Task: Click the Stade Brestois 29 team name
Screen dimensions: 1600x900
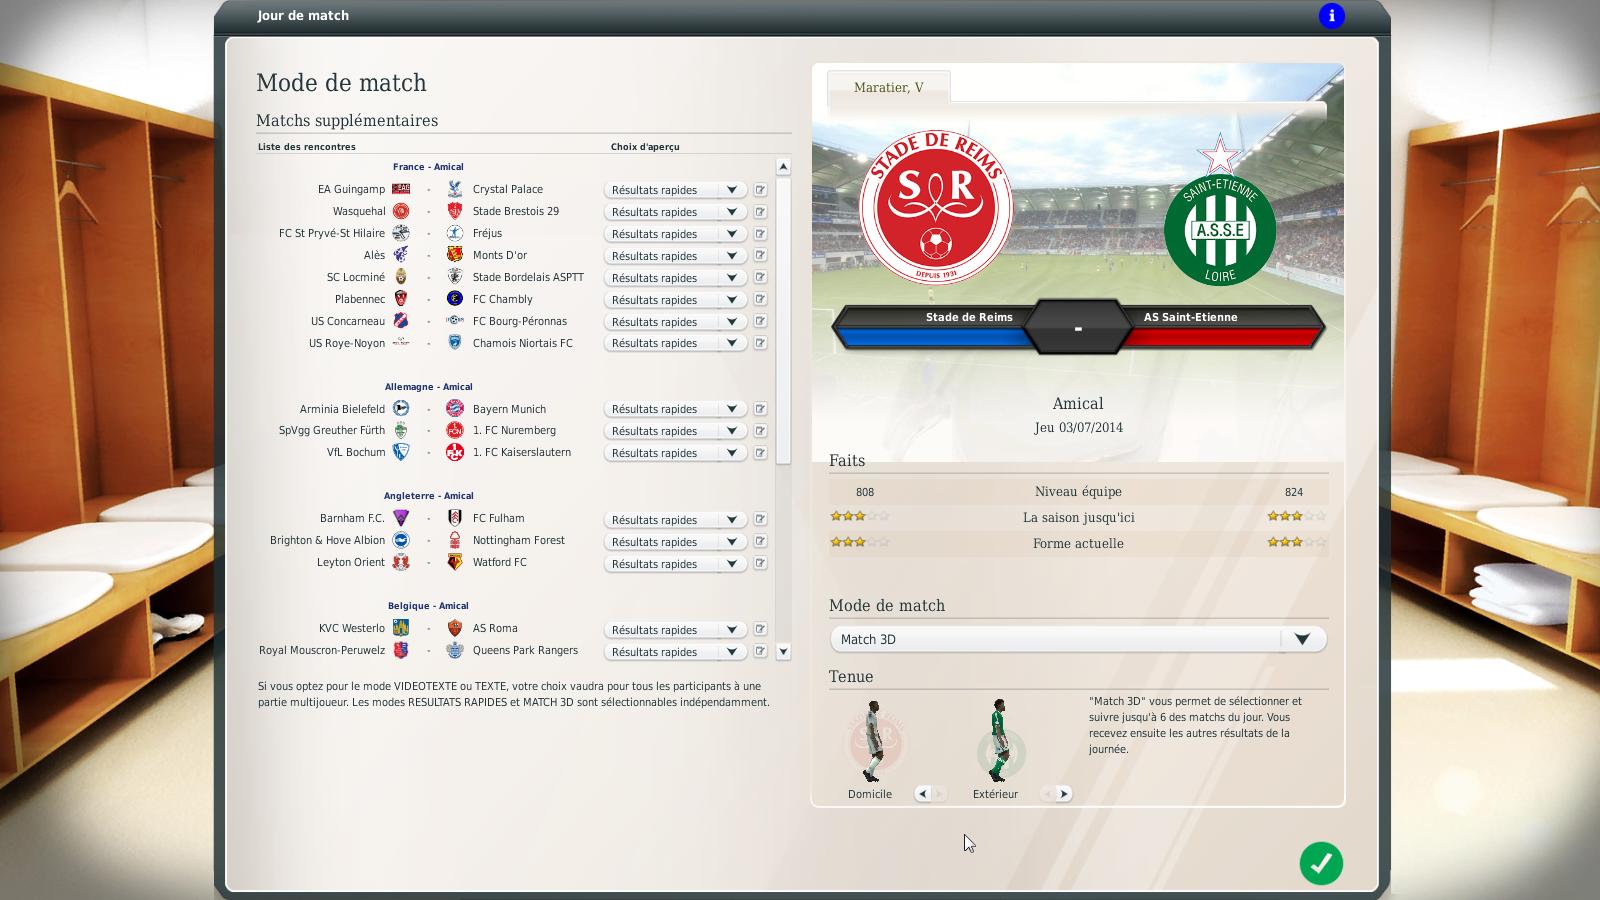Action: point(516,211)
